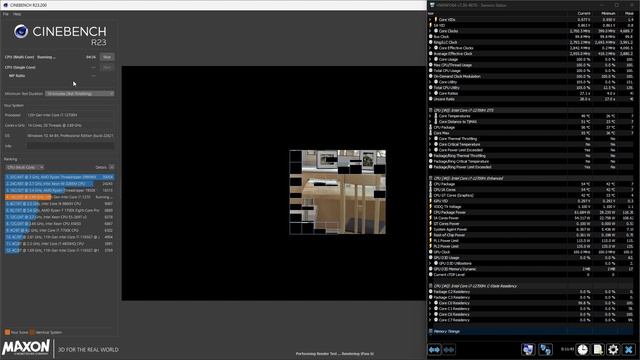Select the orange running 12th Gen ranking row
Viewport: 640px width, 360px height.
point(60,197)
